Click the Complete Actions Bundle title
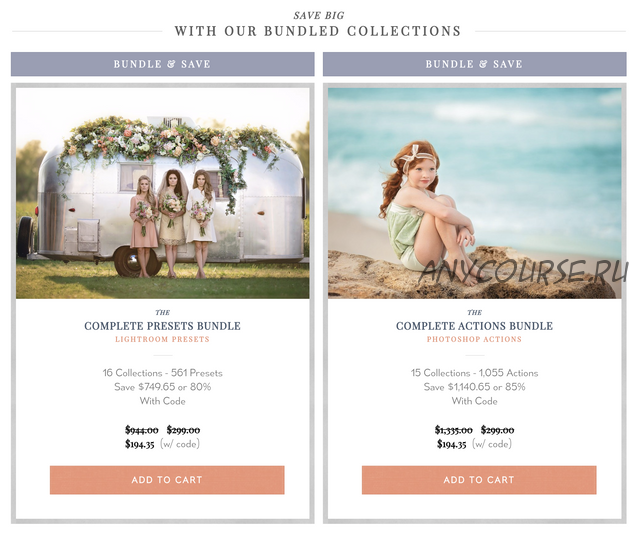 click(474, 326)
